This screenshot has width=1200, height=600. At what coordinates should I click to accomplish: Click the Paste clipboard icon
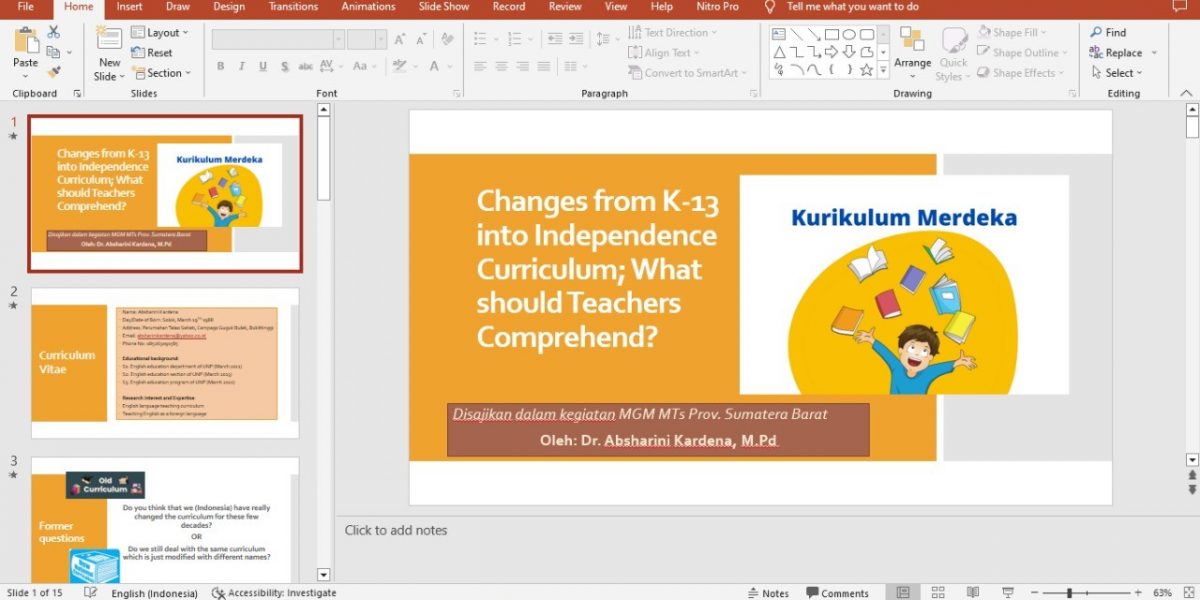coord(26,41)
